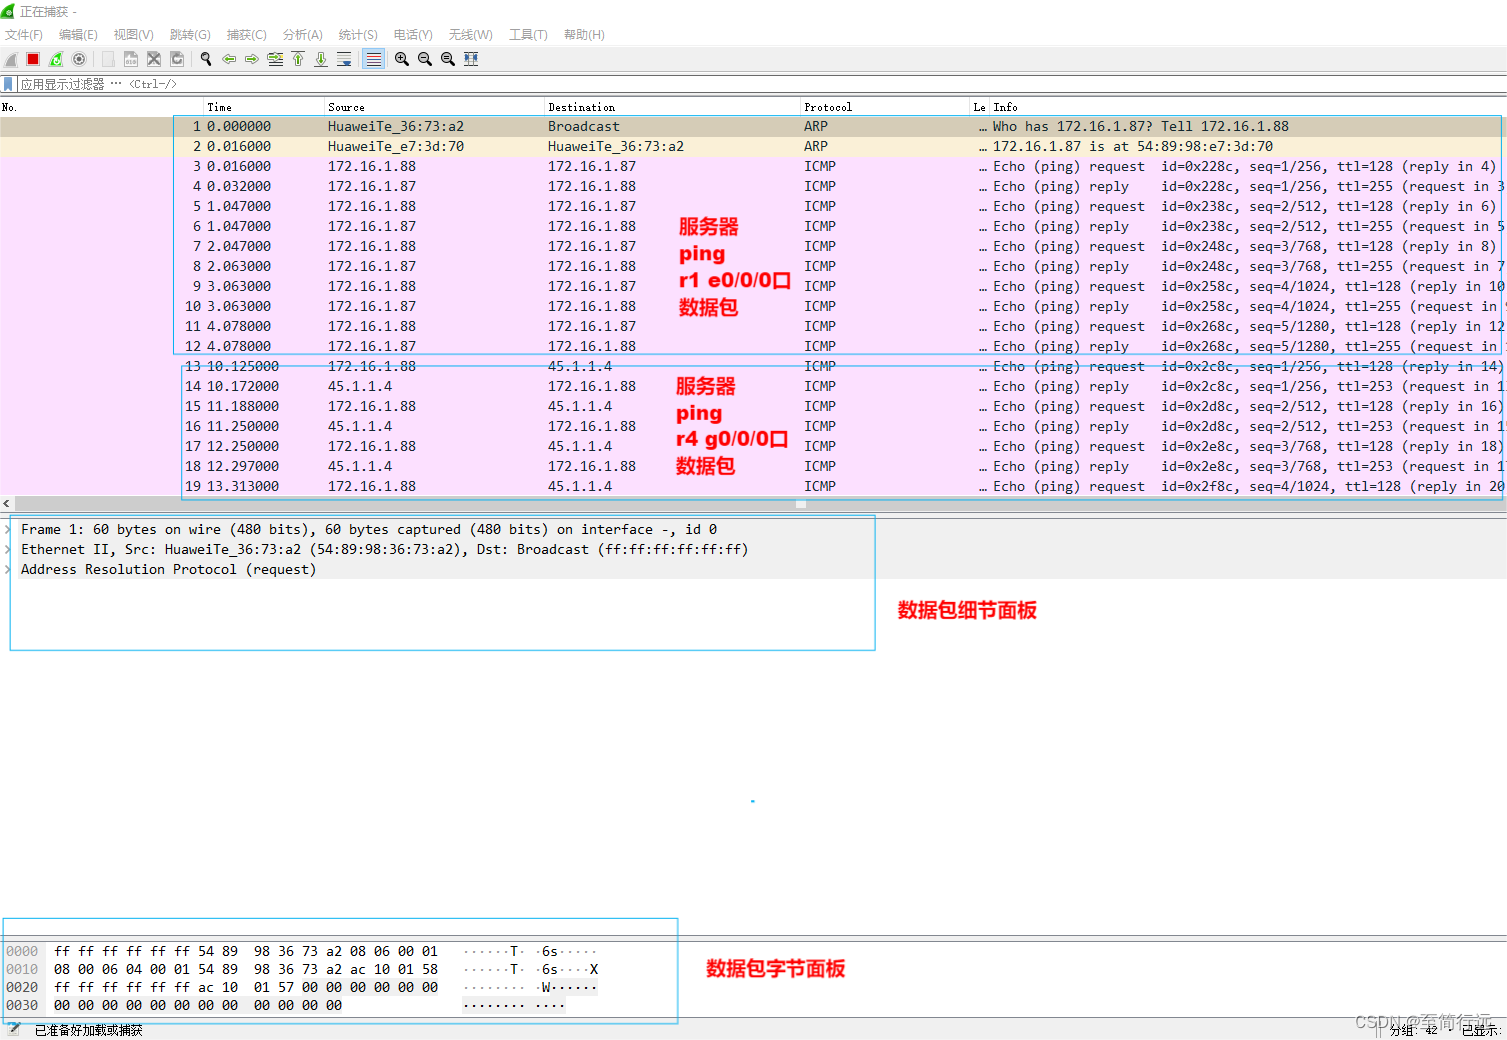Click the 分组: 42 status bar entry

[x=1414, y=1030]
